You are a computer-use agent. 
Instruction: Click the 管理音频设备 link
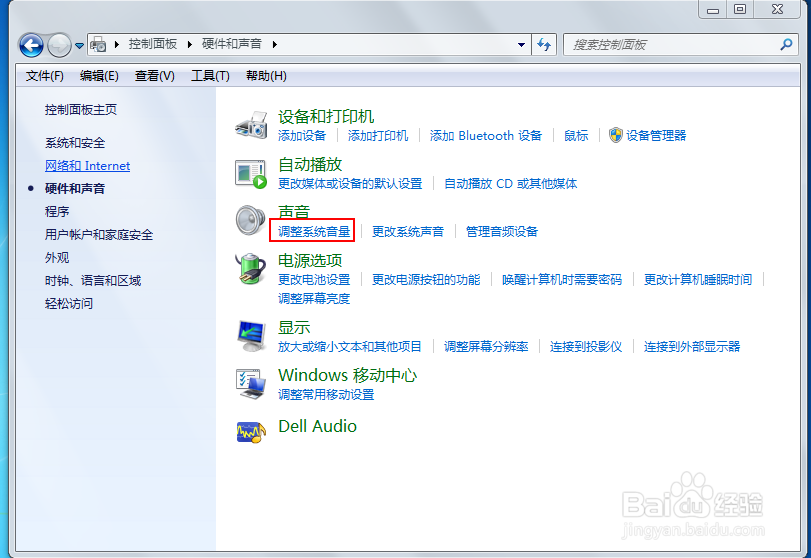pyautogui.click(x=502, y=231)
